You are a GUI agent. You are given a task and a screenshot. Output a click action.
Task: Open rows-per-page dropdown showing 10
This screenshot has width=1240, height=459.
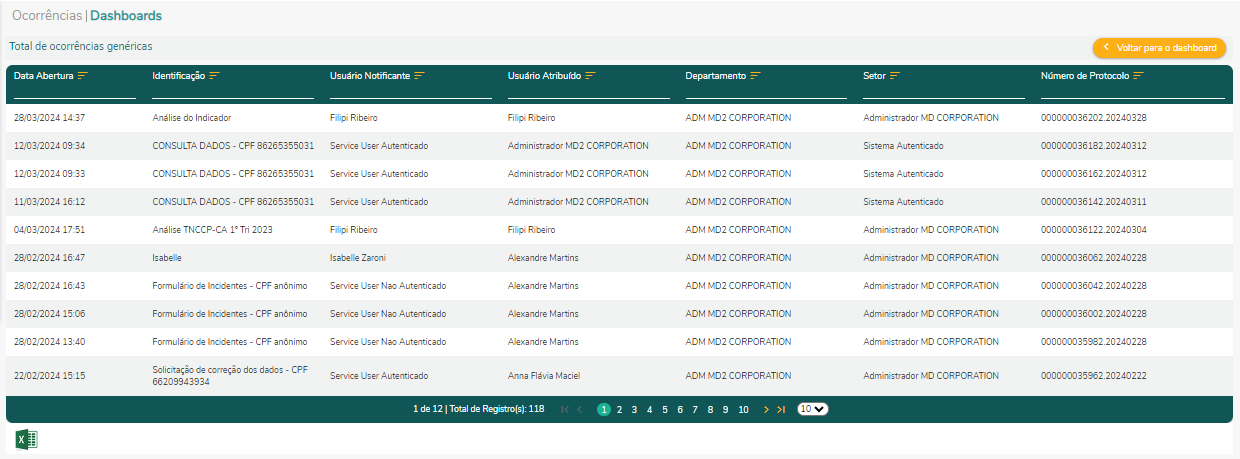(812, 409)
